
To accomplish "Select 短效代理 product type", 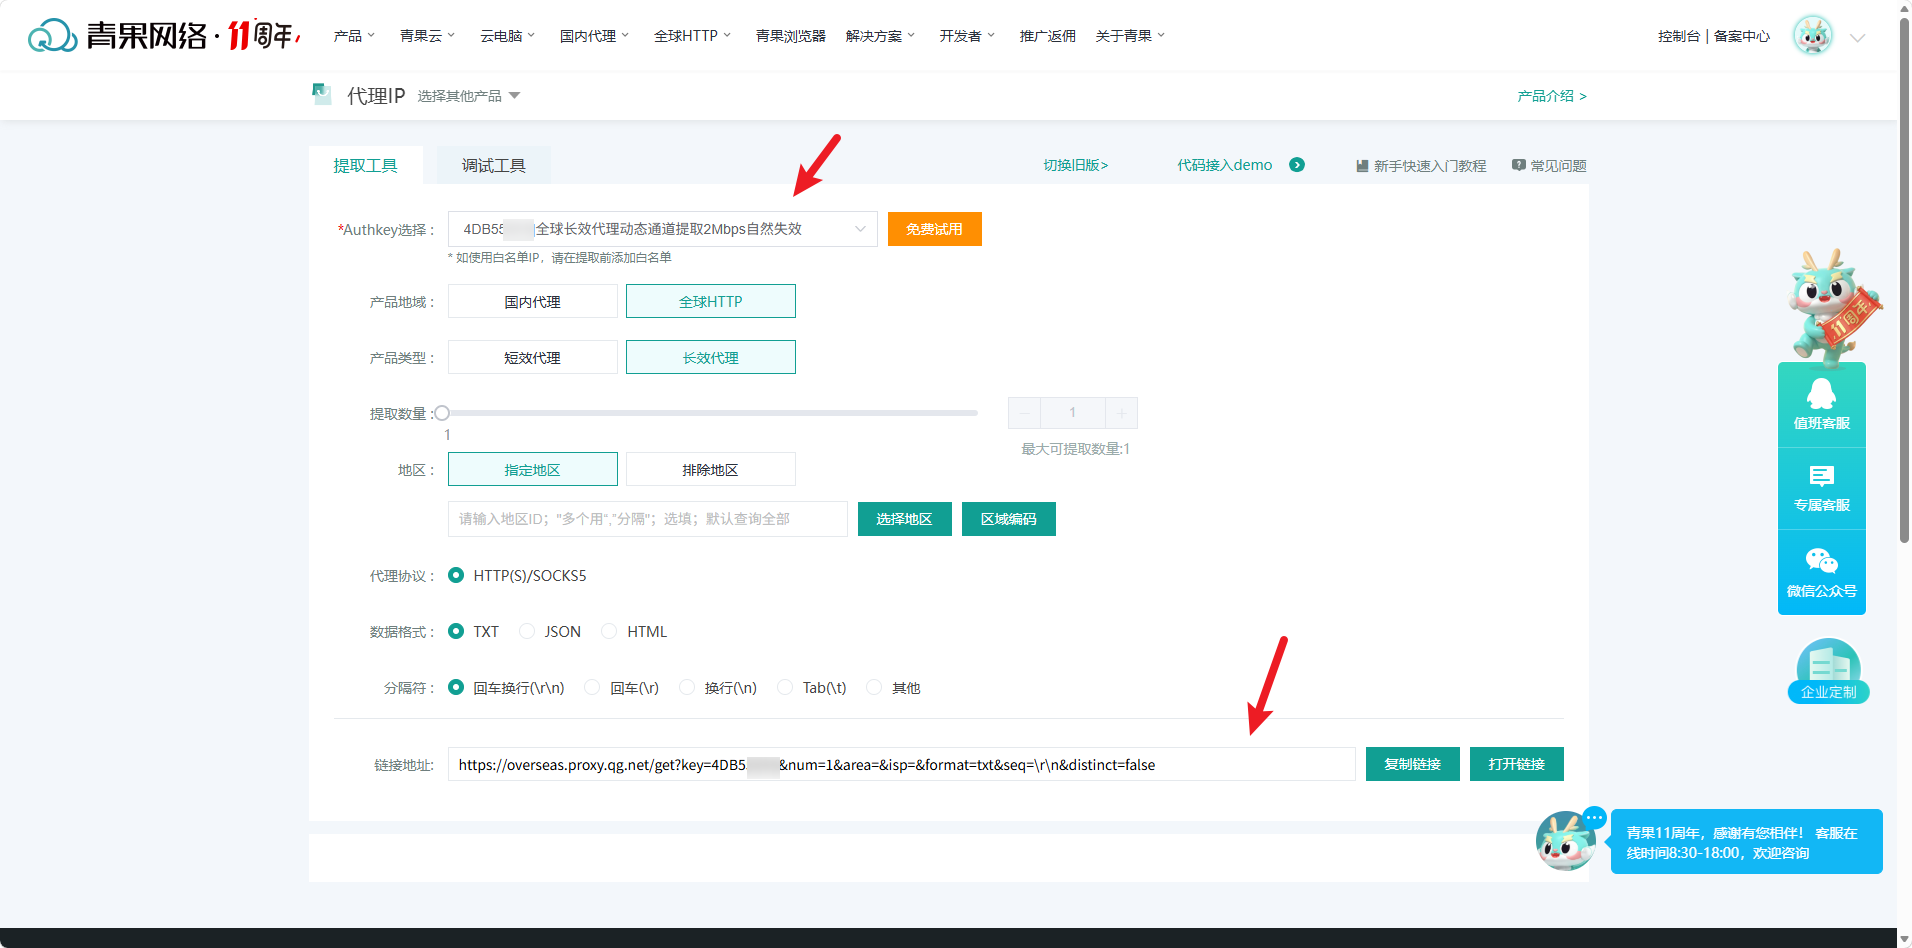I will click(533, 357).
